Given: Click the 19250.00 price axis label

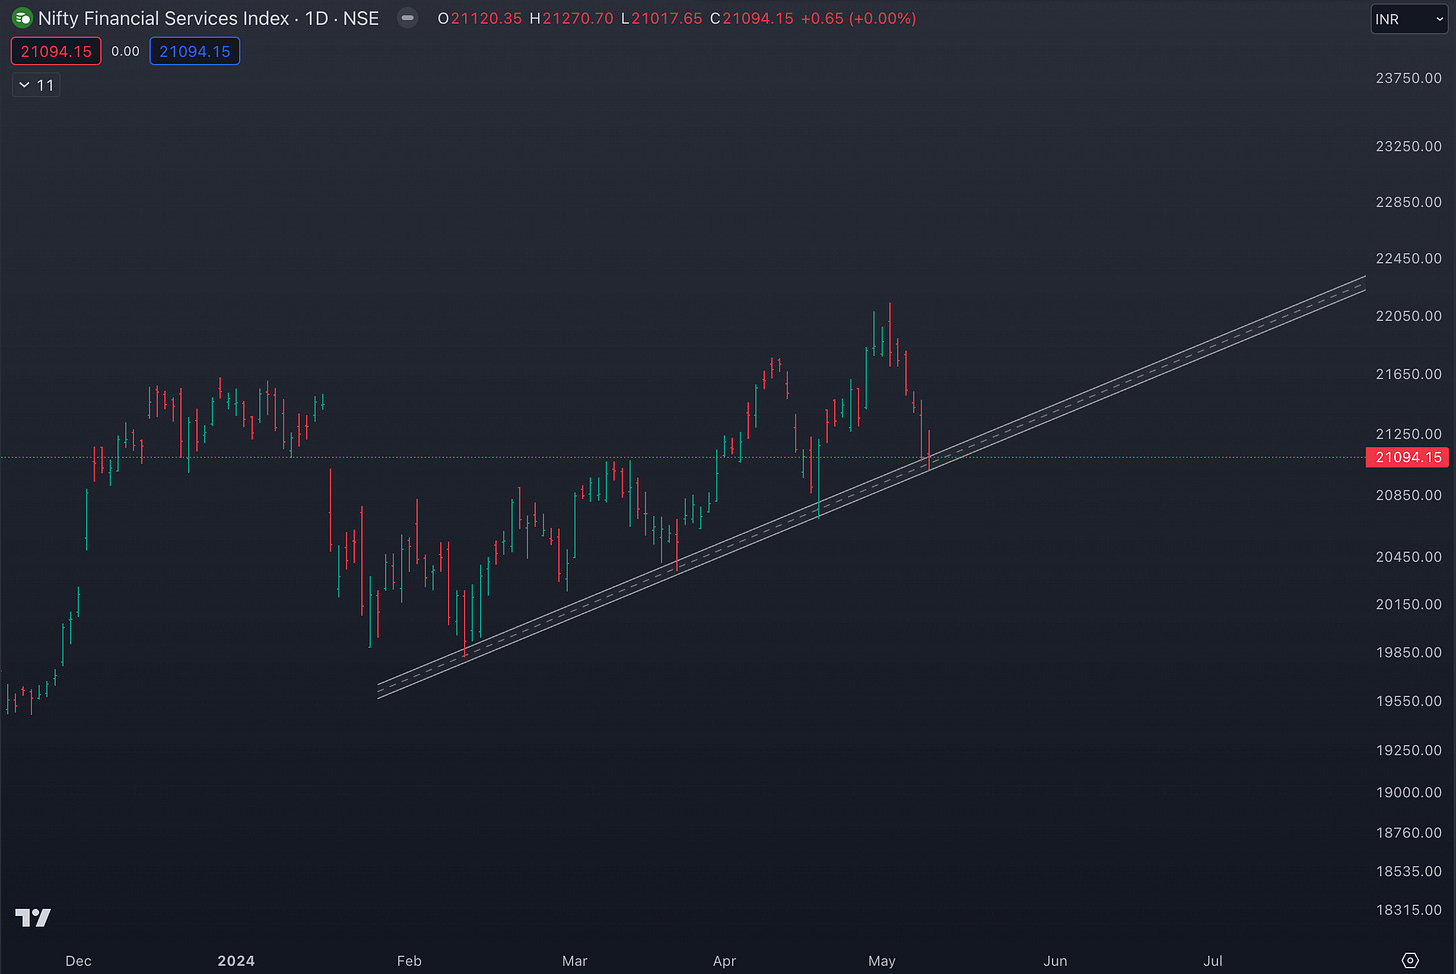Looking at the screenshot, I should pos(1408,750).
